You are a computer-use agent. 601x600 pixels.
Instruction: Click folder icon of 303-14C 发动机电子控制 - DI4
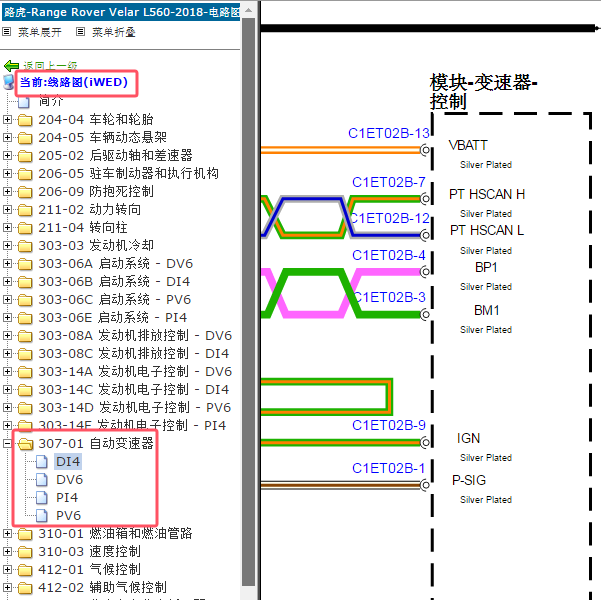pyautogui.click(x=25, y=390)
